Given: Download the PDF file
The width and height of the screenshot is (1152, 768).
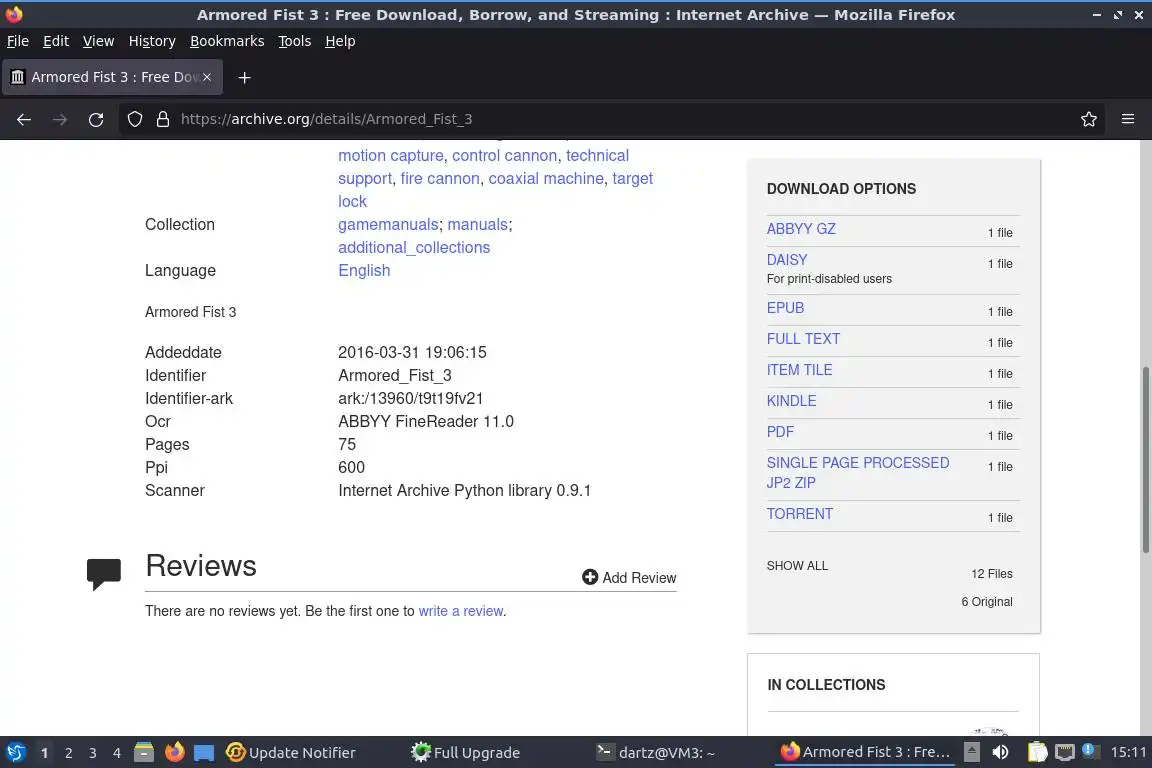Looking at the screenshot, I should pyautogui.click(x=780, y=431).
